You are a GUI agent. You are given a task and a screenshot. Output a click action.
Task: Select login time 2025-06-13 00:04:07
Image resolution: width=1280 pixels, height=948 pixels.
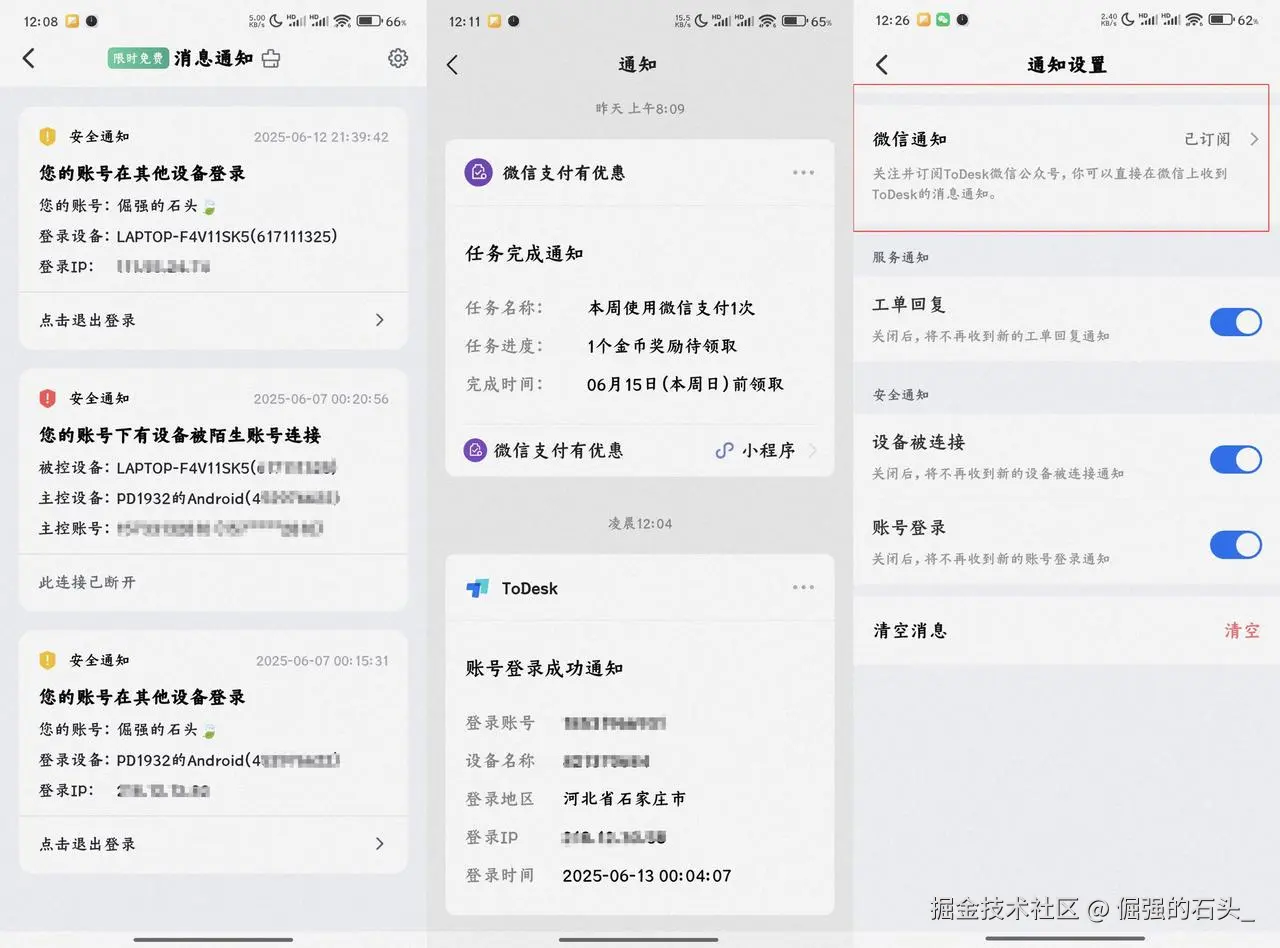(647, 876)
